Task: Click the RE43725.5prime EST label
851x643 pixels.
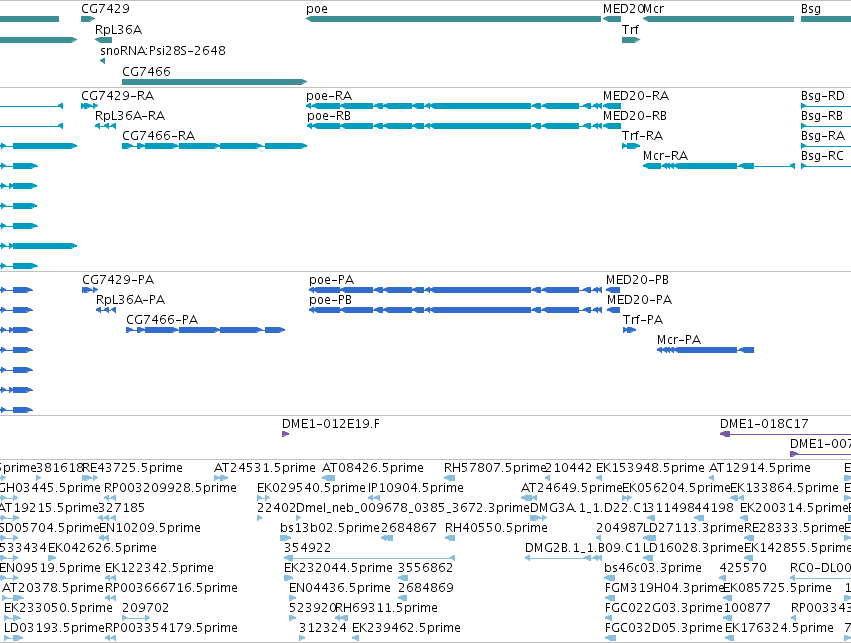Action: point(133,468)
